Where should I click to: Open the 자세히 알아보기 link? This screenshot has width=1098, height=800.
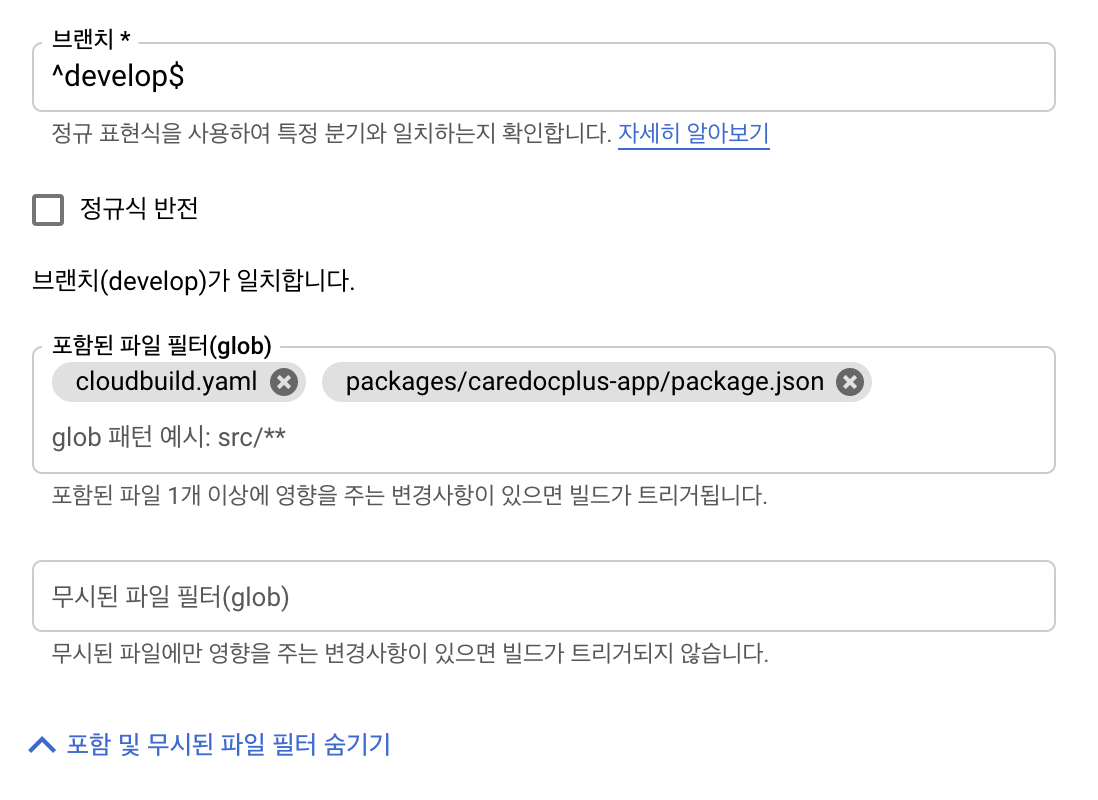[x=693, y=134]
